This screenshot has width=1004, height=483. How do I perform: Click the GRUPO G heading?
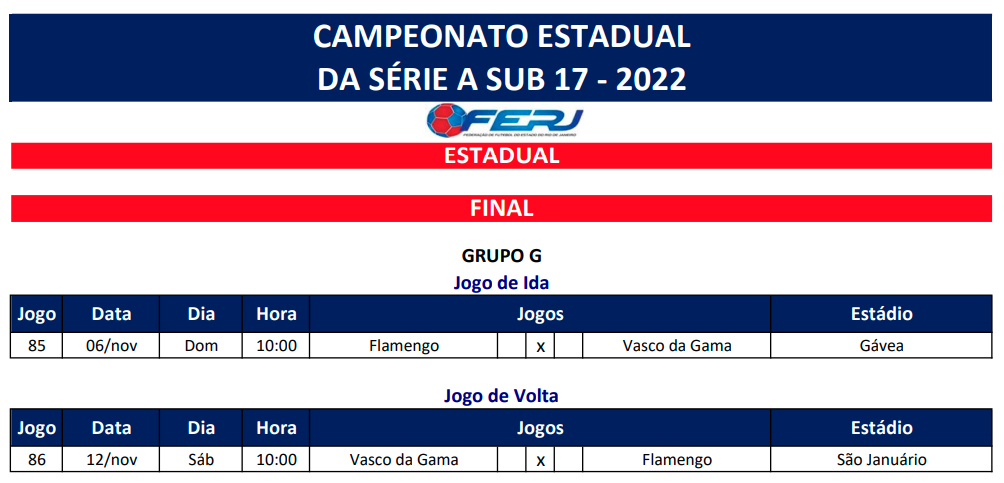click(502, 256)
